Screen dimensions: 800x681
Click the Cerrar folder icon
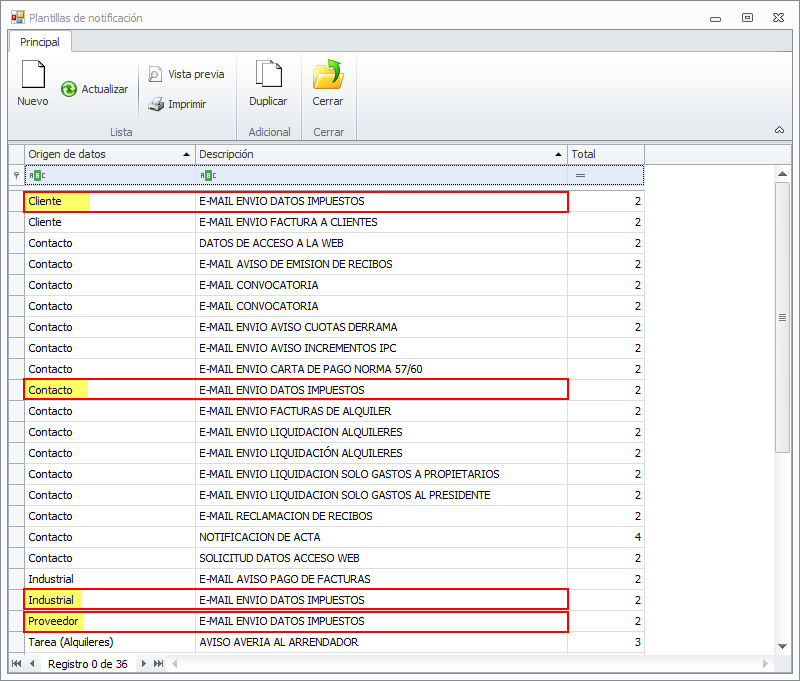(x=328, y=74)
